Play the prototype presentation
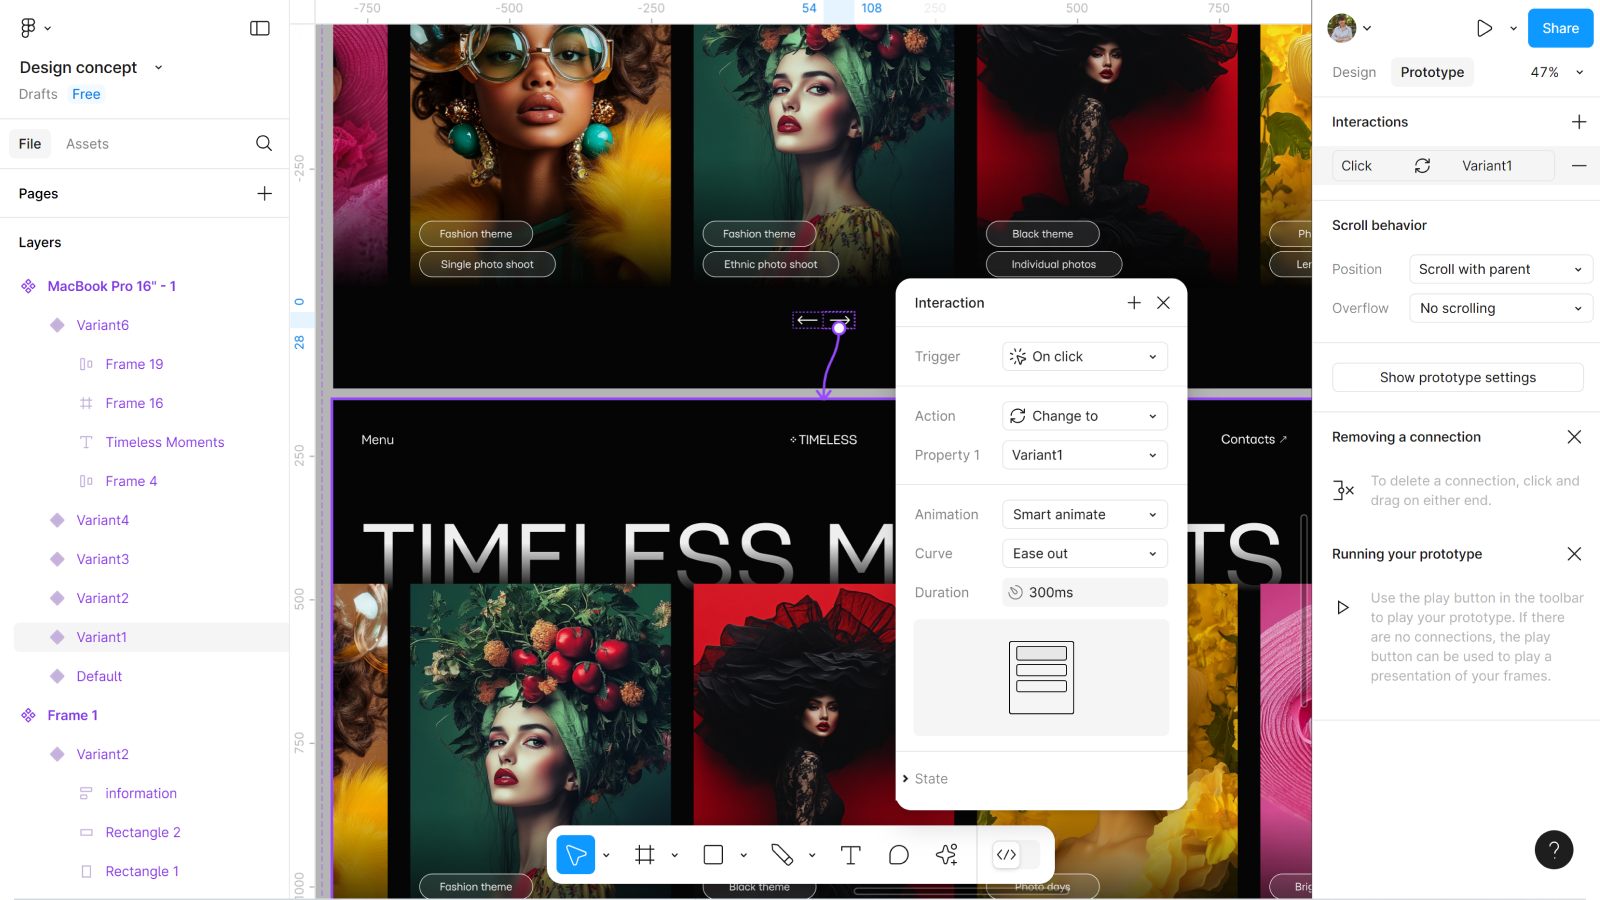This screenshot has height=900, width=1600. (x=1484, y=28)
